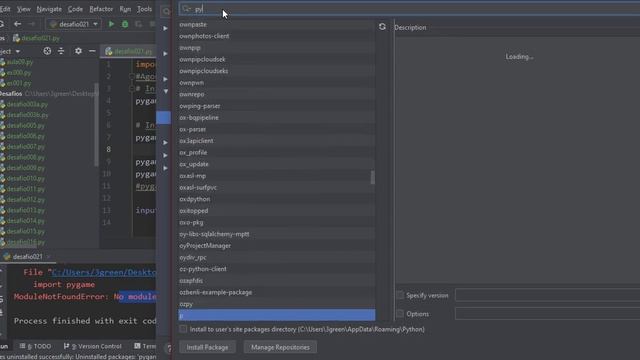Click the Install Package button
The image size is (640, 360).
207,347
